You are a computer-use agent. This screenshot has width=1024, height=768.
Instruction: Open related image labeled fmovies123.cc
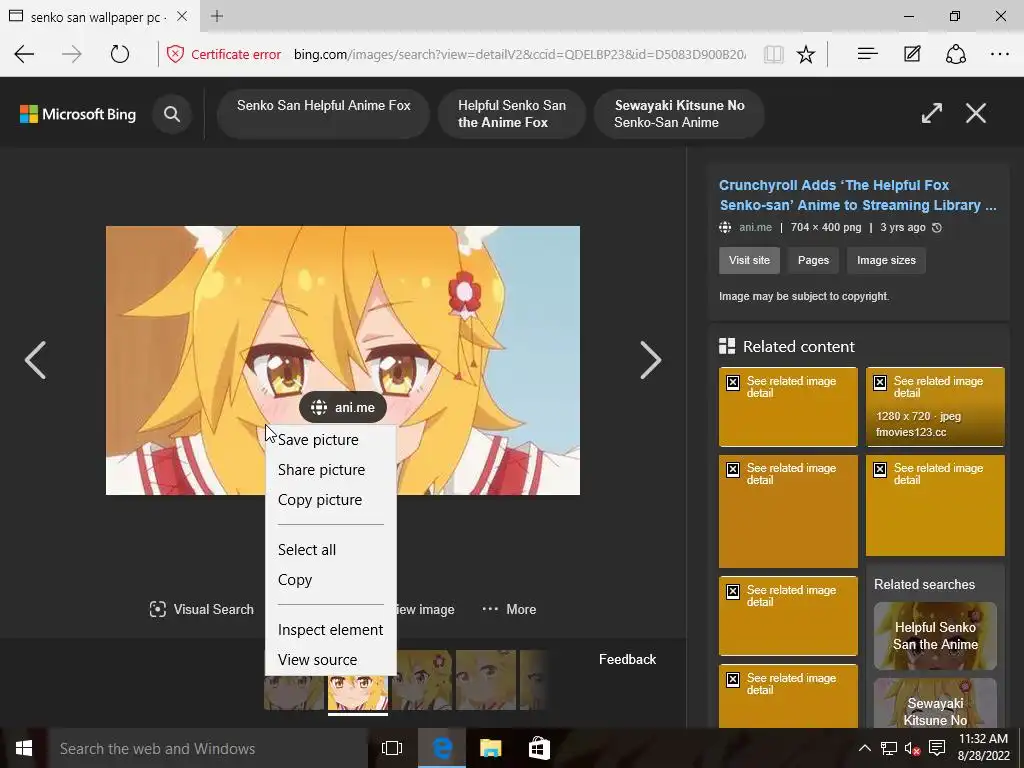(935, 407)
